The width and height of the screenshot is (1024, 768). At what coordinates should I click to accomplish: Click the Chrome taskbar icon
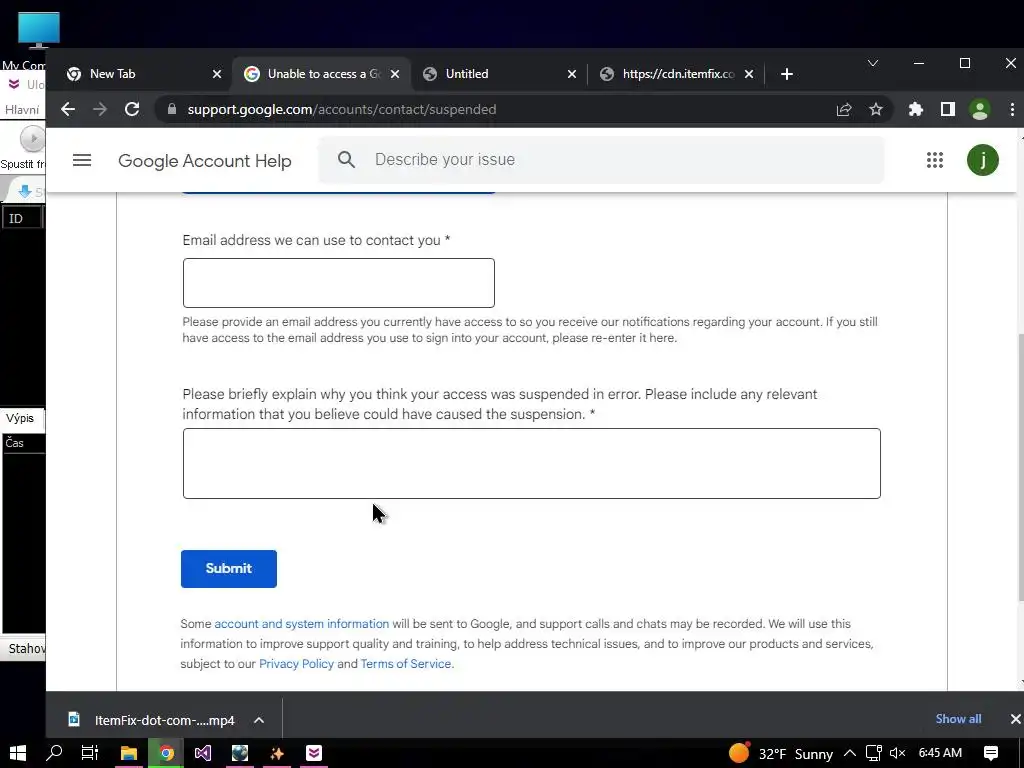tap(167, 753)
